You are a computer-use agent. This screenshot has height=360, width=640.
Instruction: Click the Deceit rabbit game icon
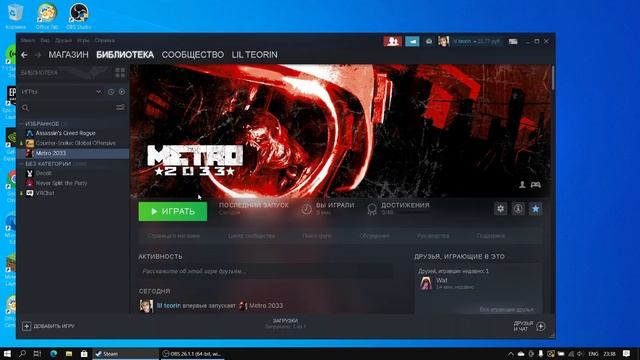[x=30, y=173]
